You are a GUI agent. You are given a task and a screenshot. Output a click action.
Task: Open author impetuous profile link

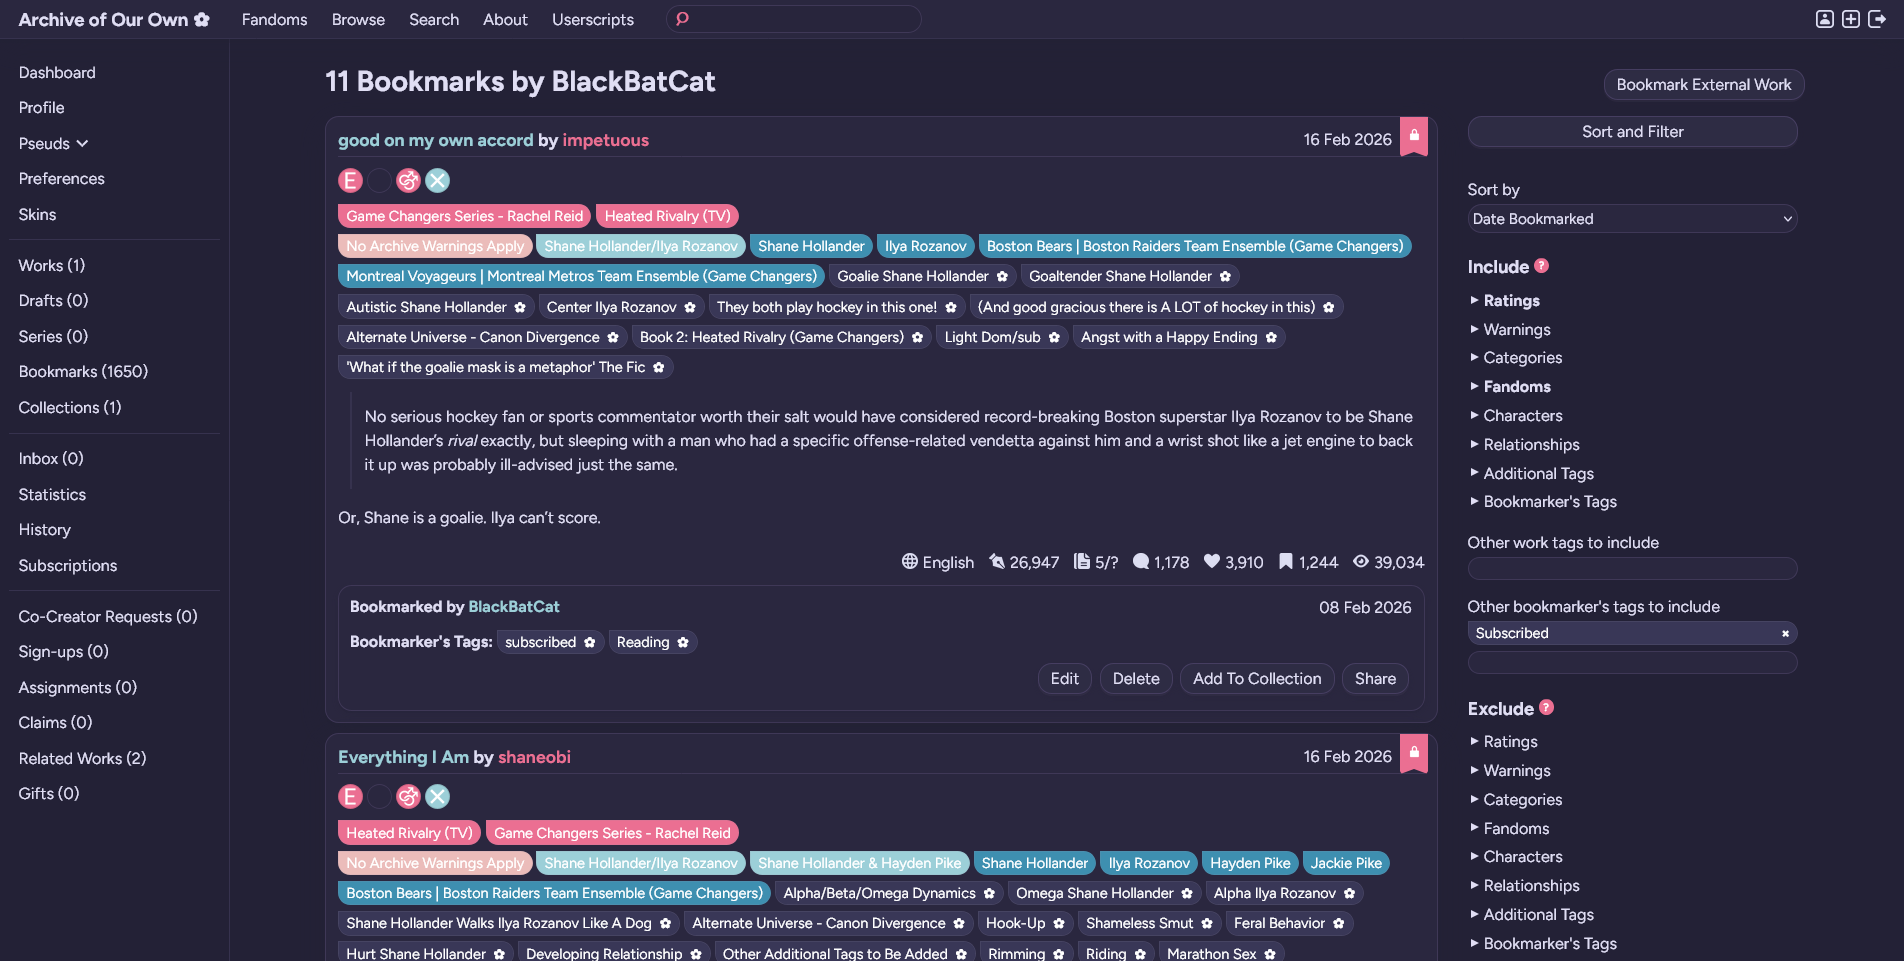coord(605,140)
